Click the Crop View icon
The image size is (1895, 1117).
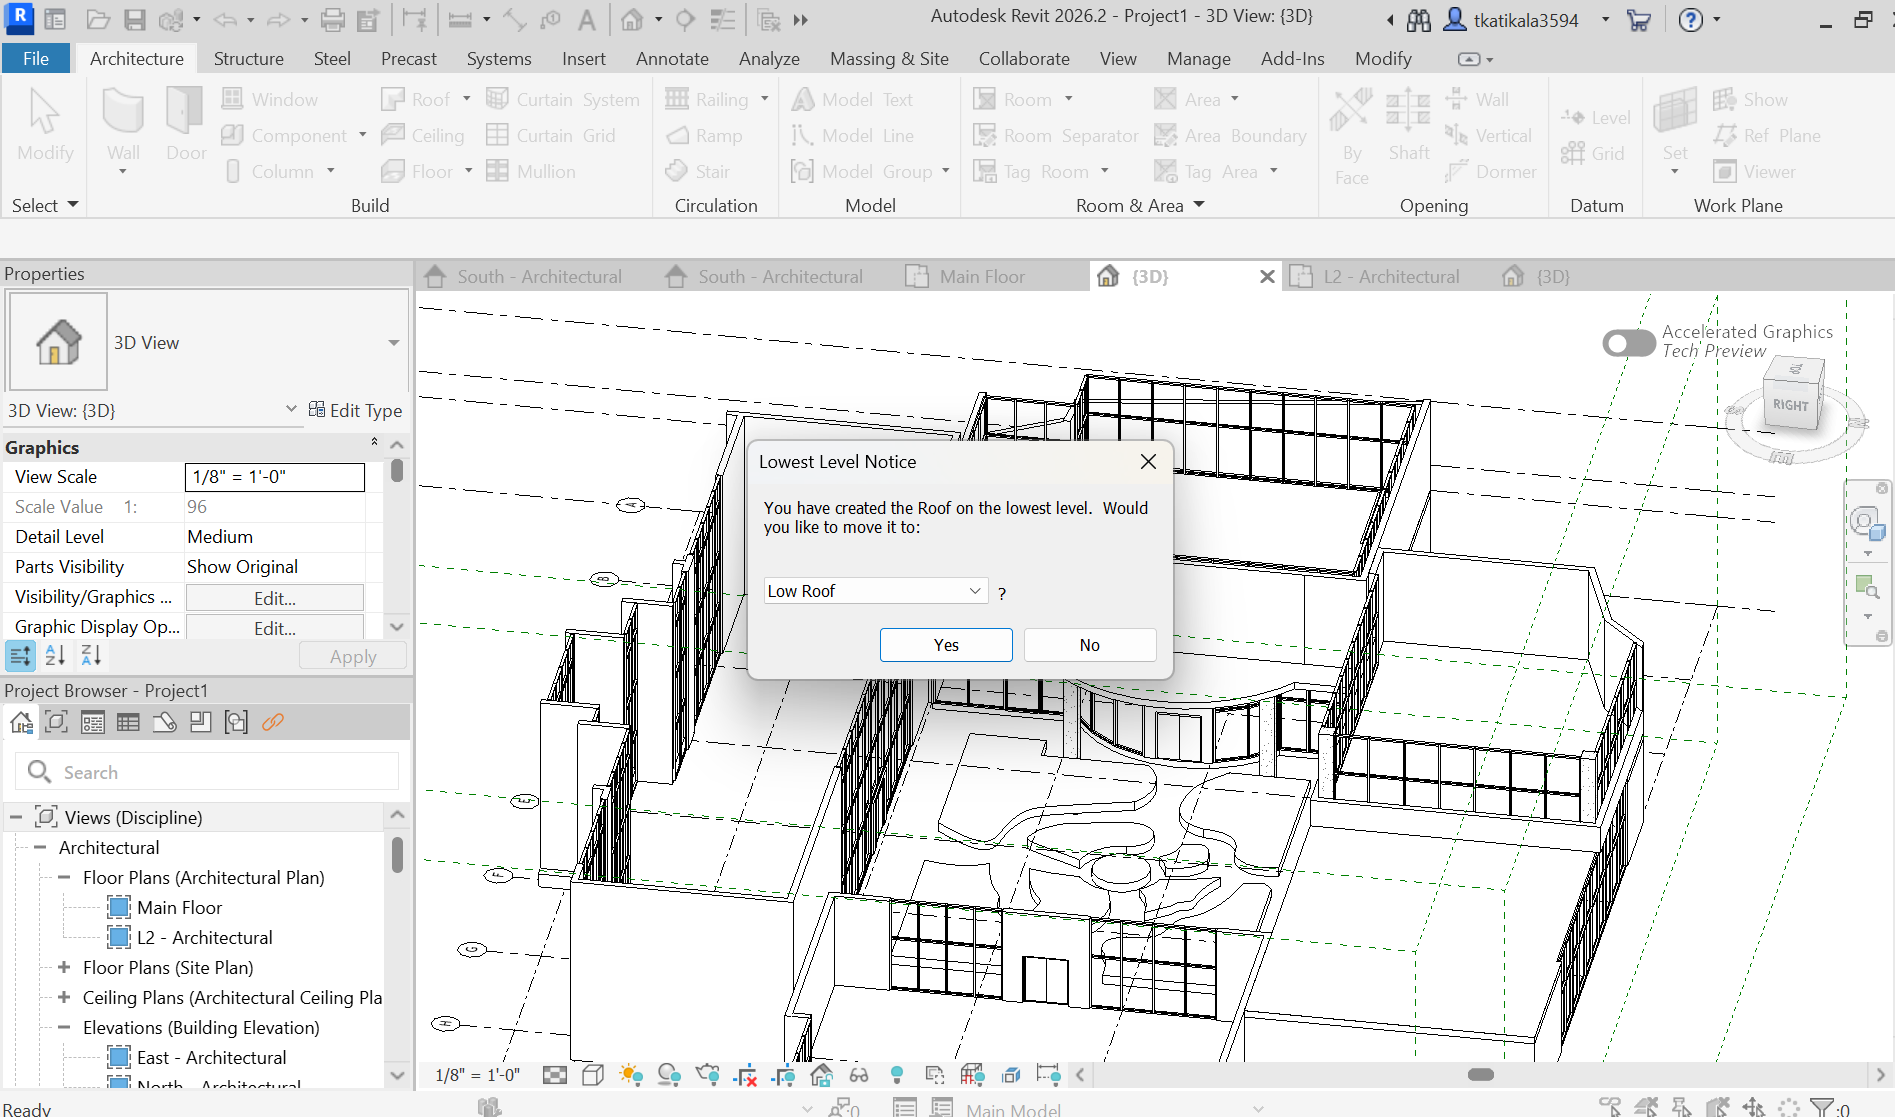point(745,1075)
